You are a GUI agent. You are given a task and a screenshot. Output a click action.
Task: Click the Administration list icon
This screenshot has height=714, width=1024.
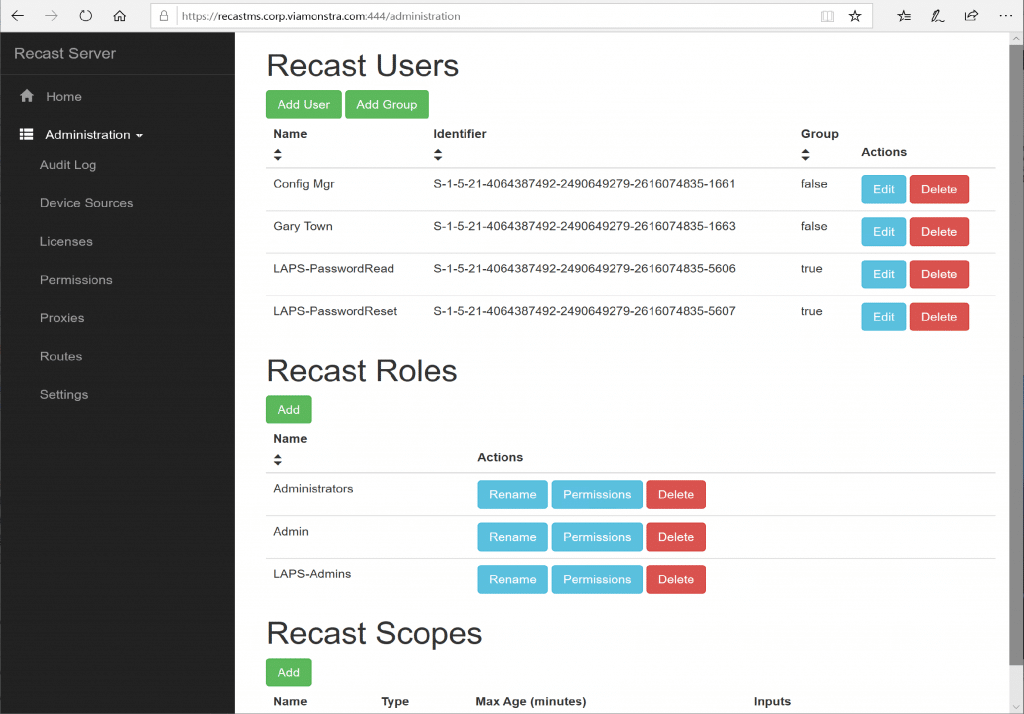click(x=26, y=134)
